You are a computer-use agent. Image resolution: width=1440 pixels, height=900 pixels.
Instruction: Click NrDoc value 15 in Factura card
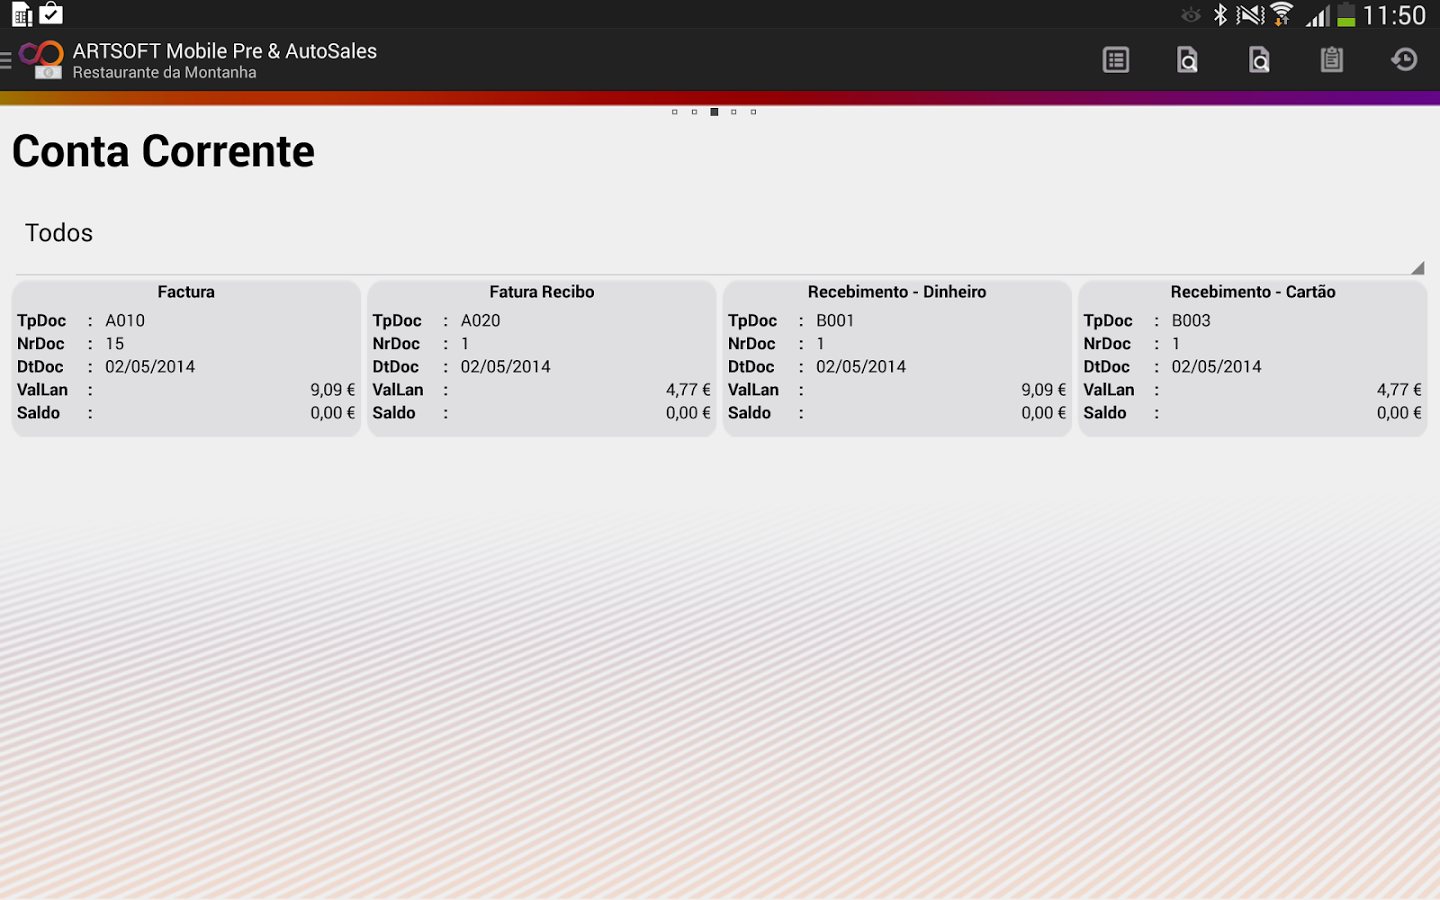[115, 344]
